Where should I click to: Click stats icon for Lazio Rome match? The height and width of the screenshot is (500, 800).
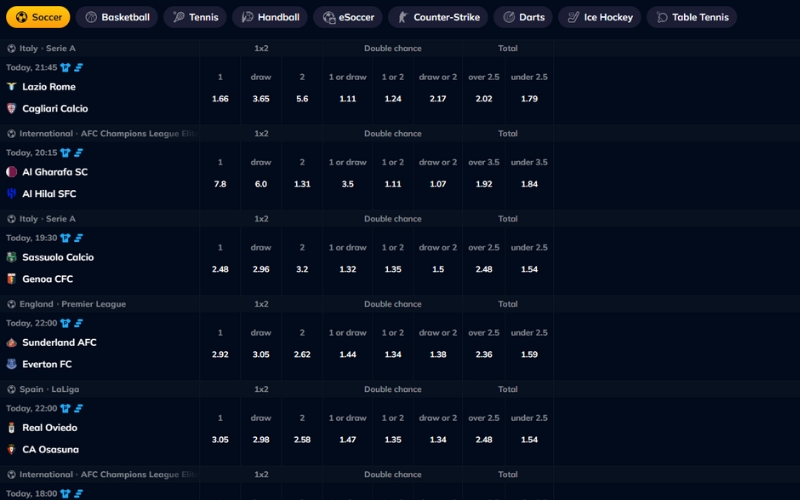(79, 67)
